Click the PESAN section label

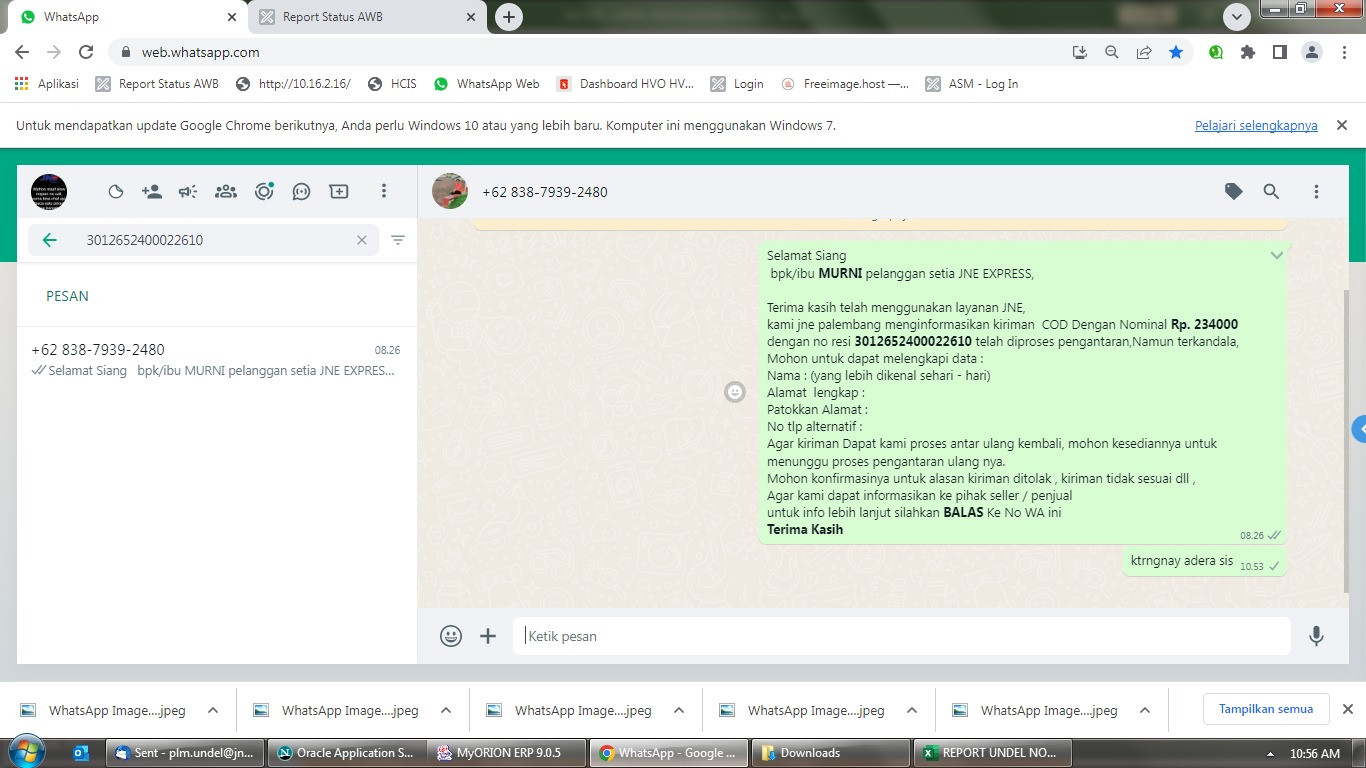(x=67, y=296)
